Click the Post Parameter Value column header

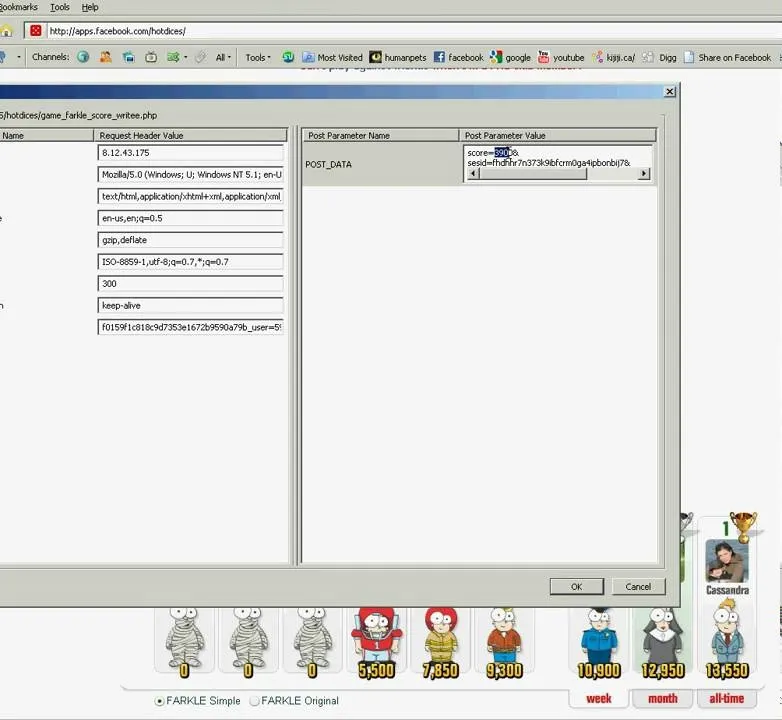click(558, 135)
